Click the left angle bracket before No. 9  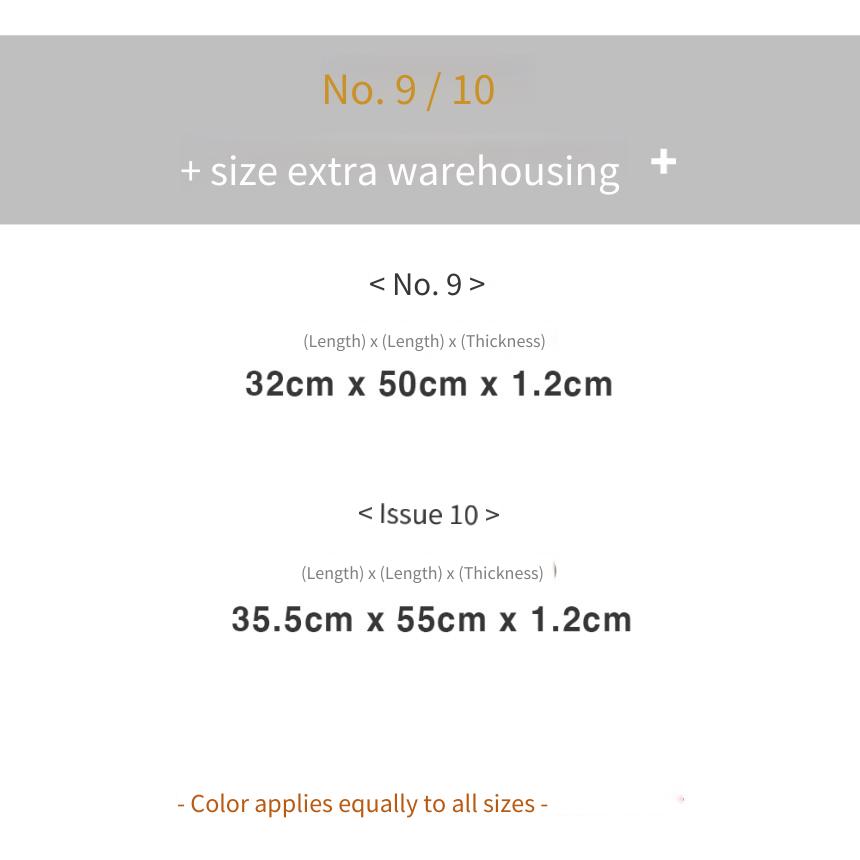pos(377,284)
